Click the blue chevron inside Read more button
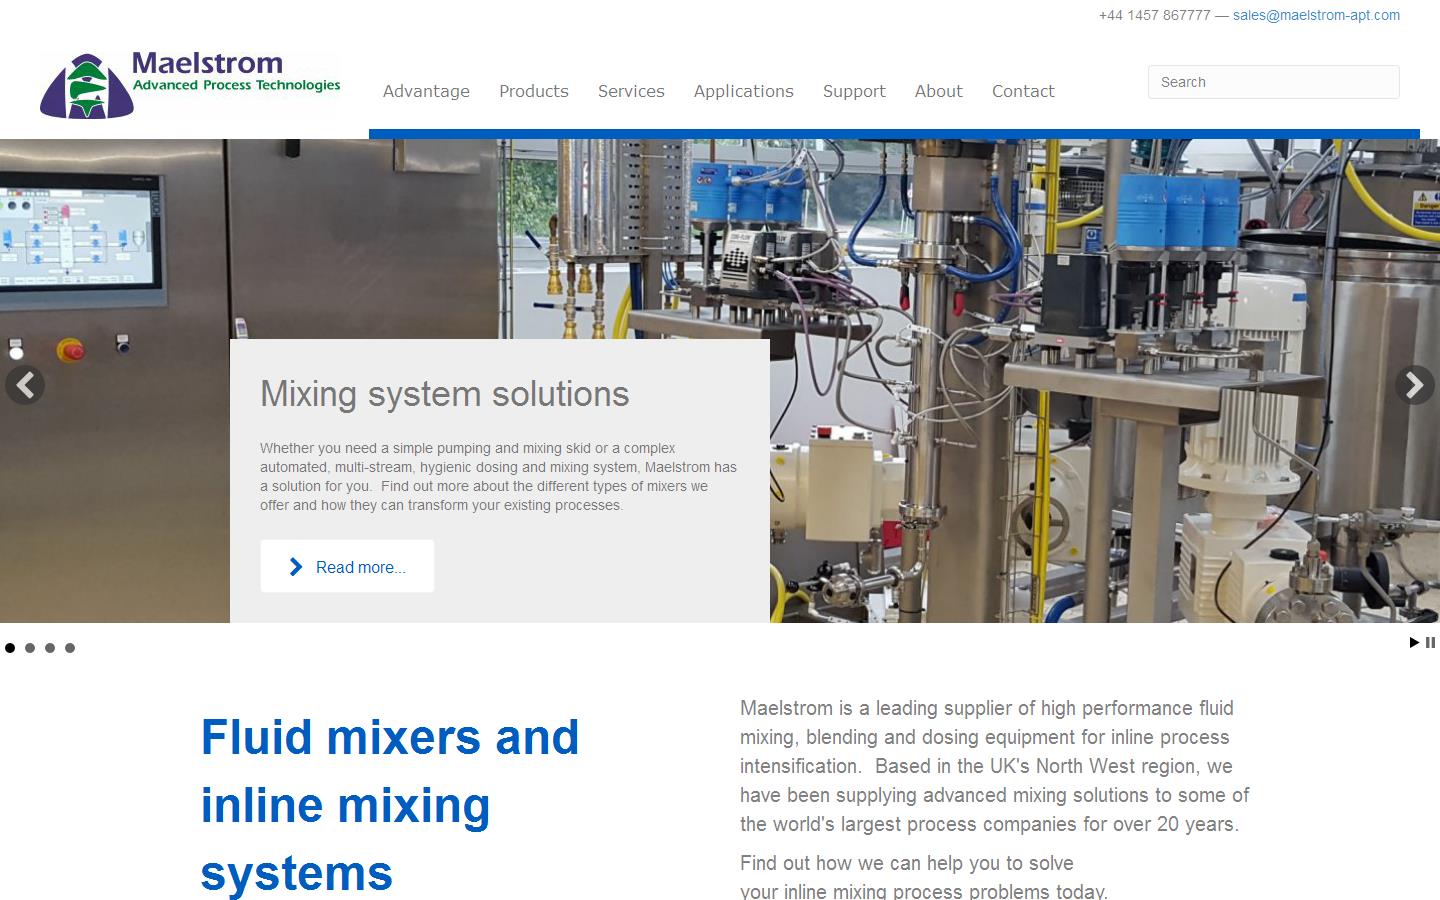Screen dimensions: 1440x900 tap(294, 566)
